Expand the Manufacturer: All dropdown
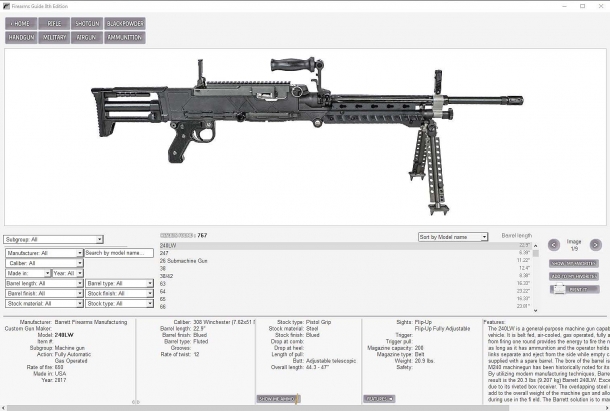Viewport: 610px width, 411px height. tap(44, 253)
